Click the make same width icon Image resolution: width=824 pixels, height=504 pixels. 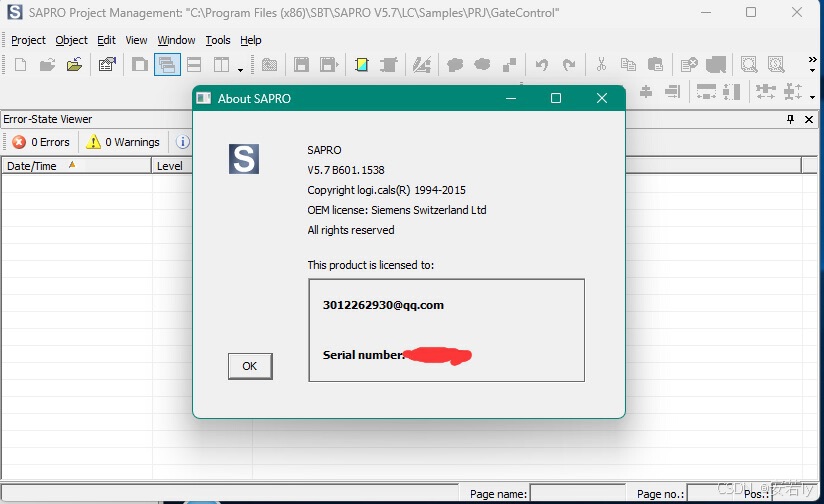click(x=706, y=92)
